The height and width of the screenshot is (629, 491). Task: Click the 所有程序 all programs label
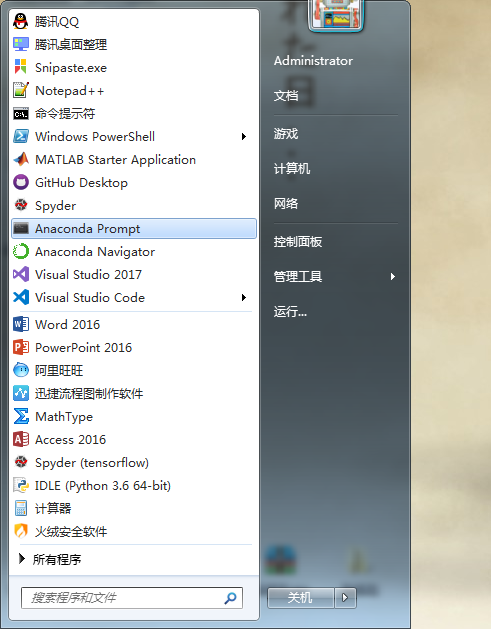click(x=57, y=559)
